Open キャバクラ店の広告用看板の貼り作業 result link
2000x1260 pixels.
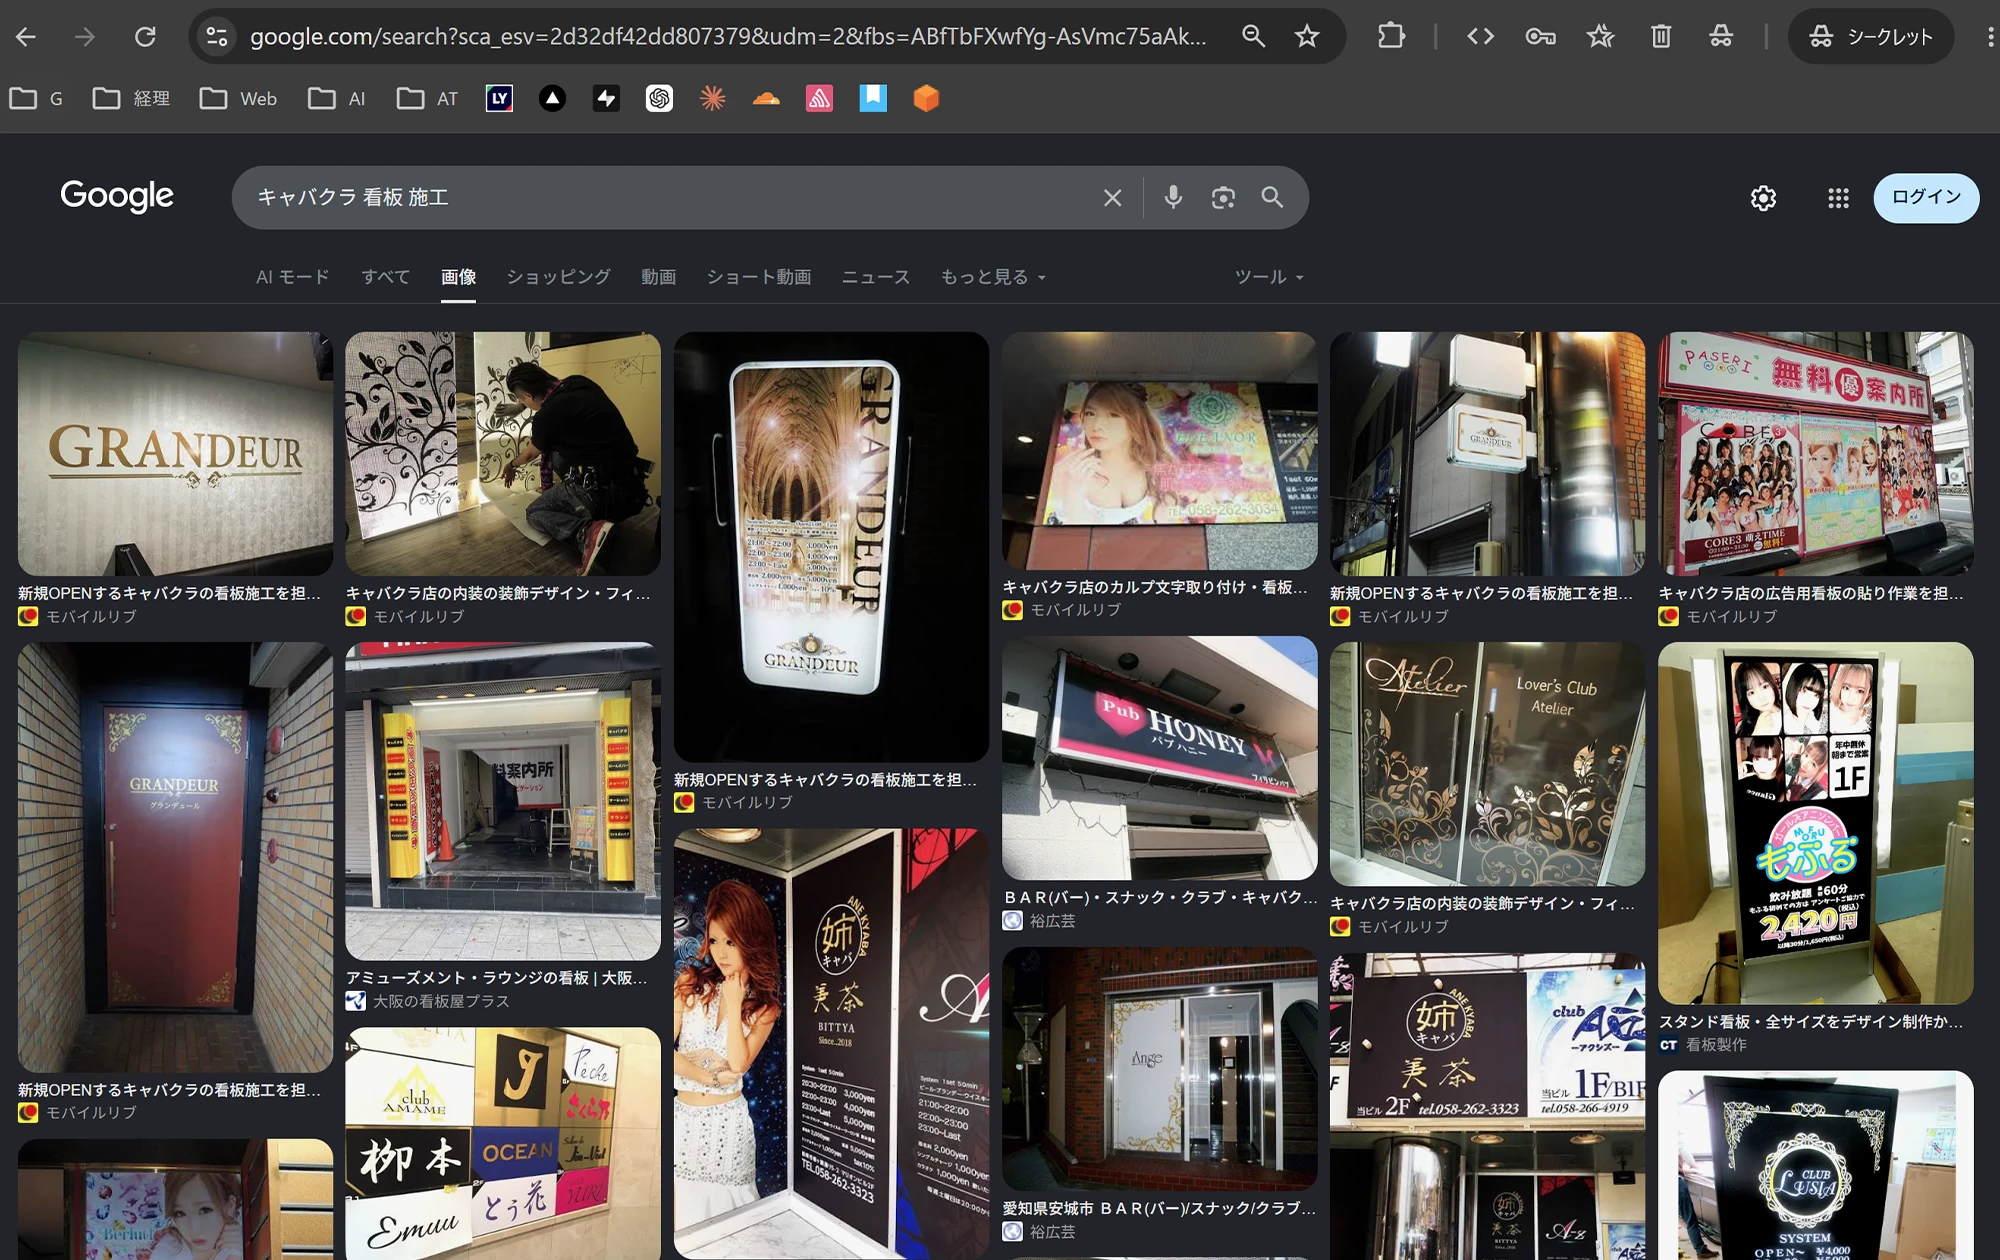click(x=1810, y=594)
